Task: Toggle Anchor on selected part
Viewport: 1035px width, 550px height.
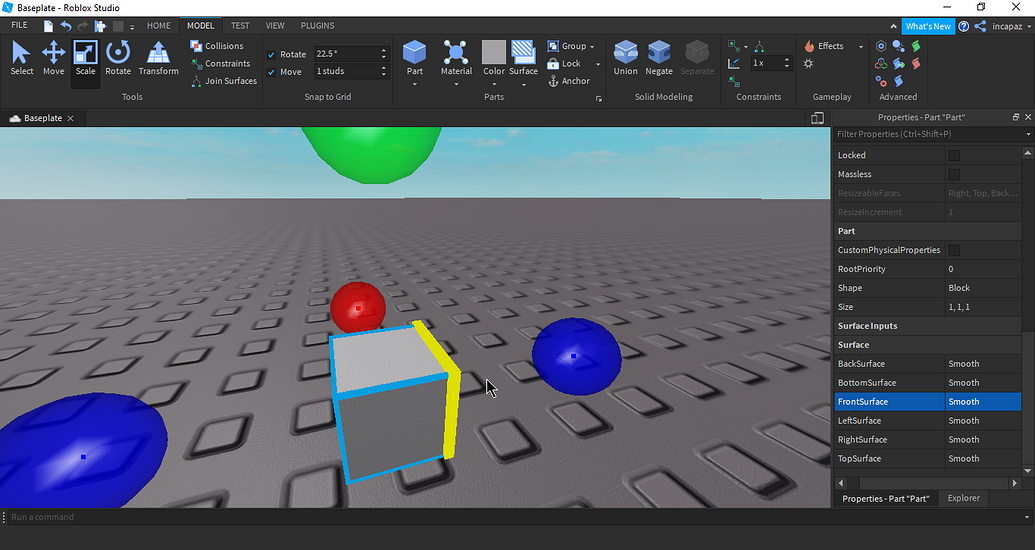Action: pos(569,81)
